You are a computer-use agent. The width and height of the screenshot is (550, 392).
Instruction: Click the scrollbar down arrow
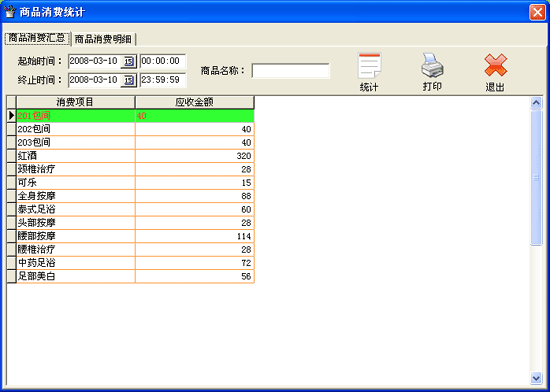pos(536,378)
